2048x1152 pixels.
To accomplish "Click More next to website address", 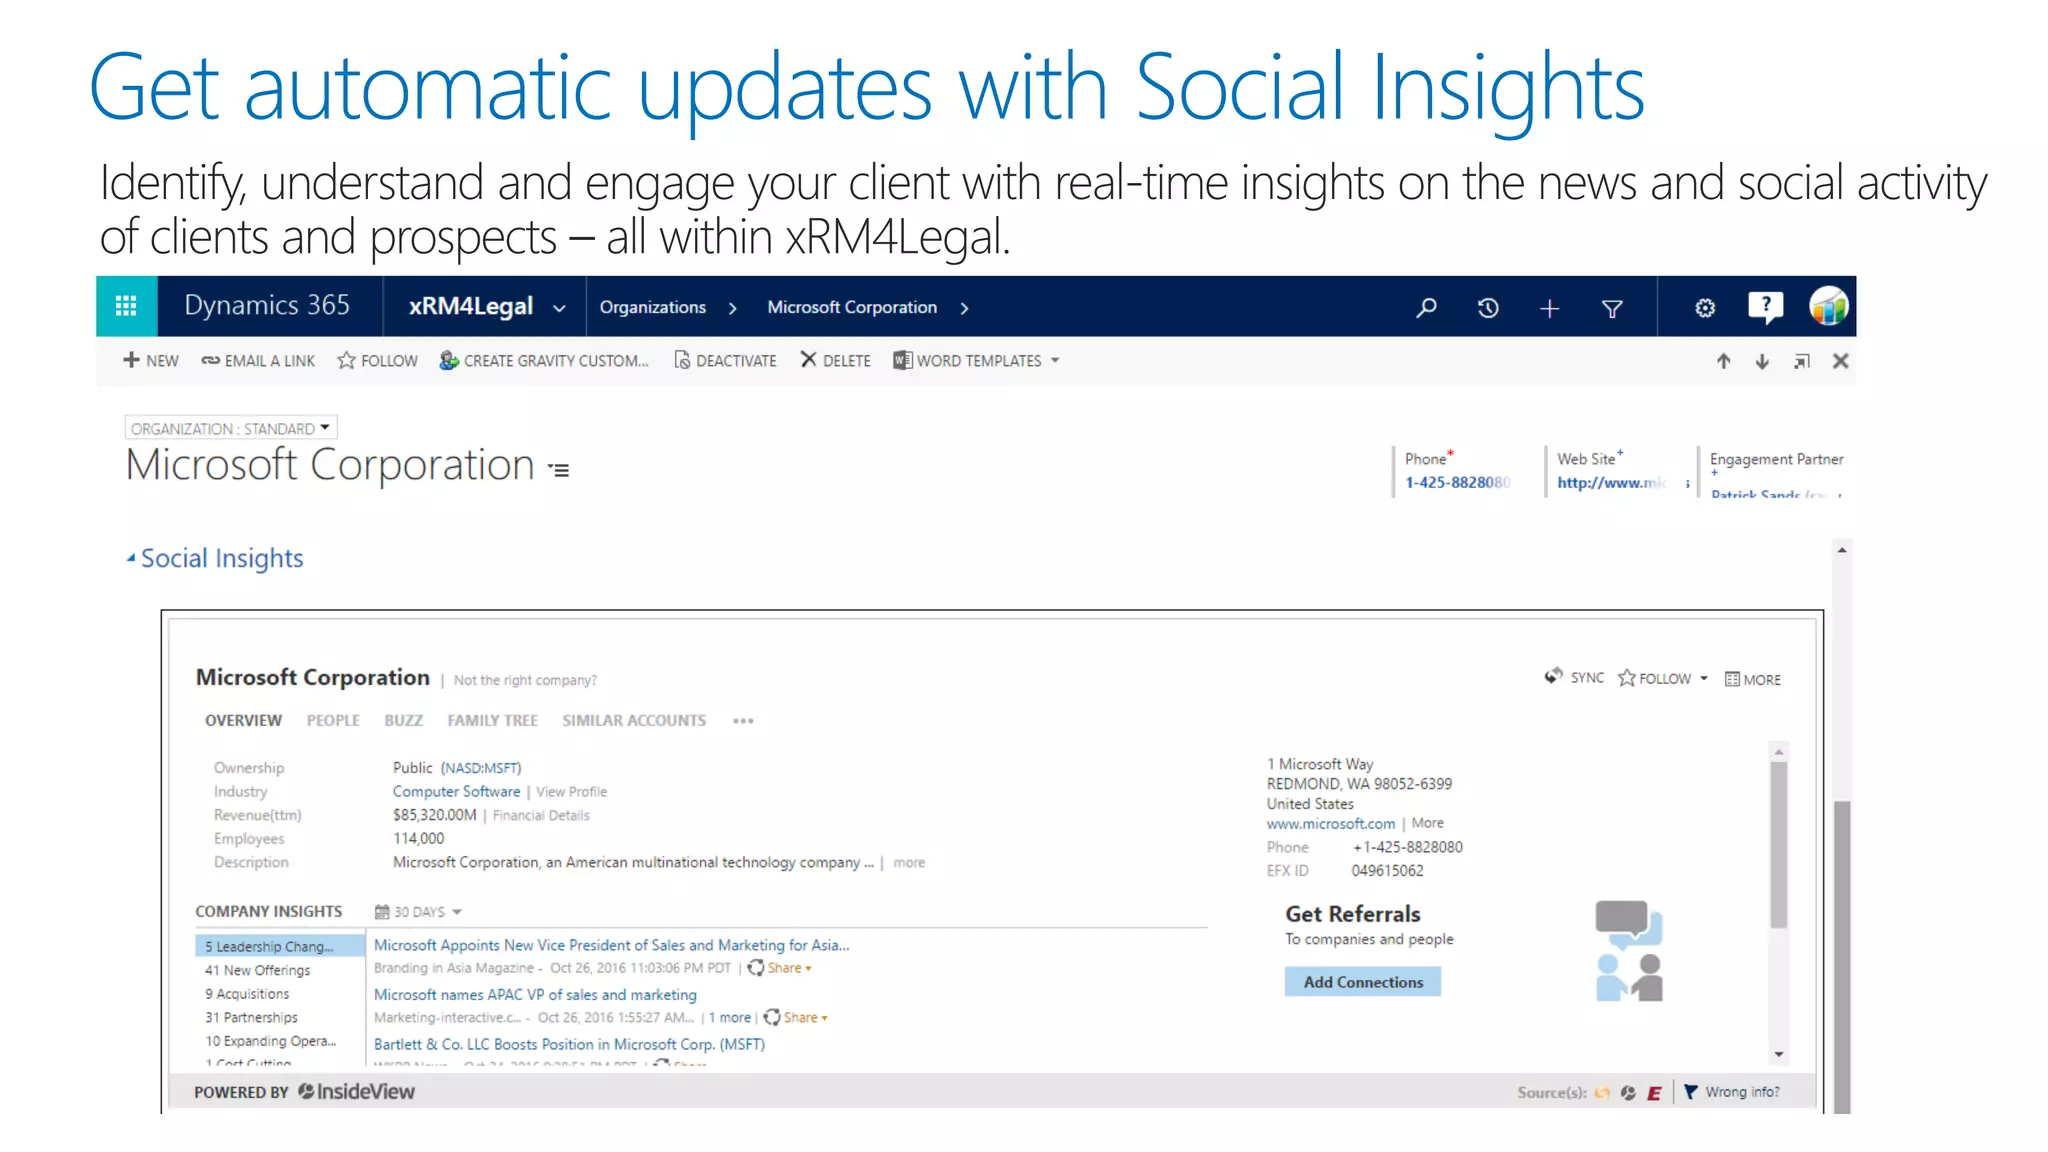I will 1427,823.
